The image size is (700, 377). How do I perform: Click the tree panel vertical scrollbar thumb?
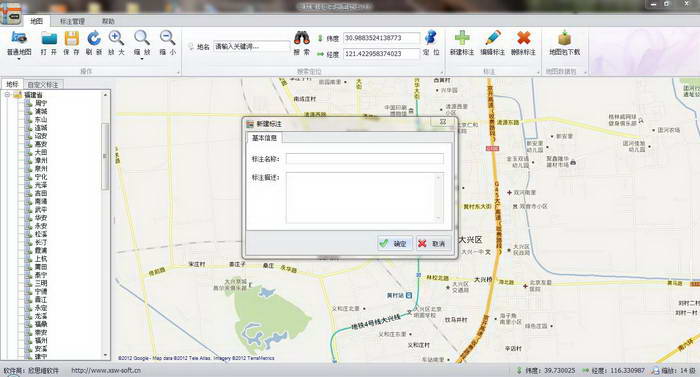click(x=105, y=156)
